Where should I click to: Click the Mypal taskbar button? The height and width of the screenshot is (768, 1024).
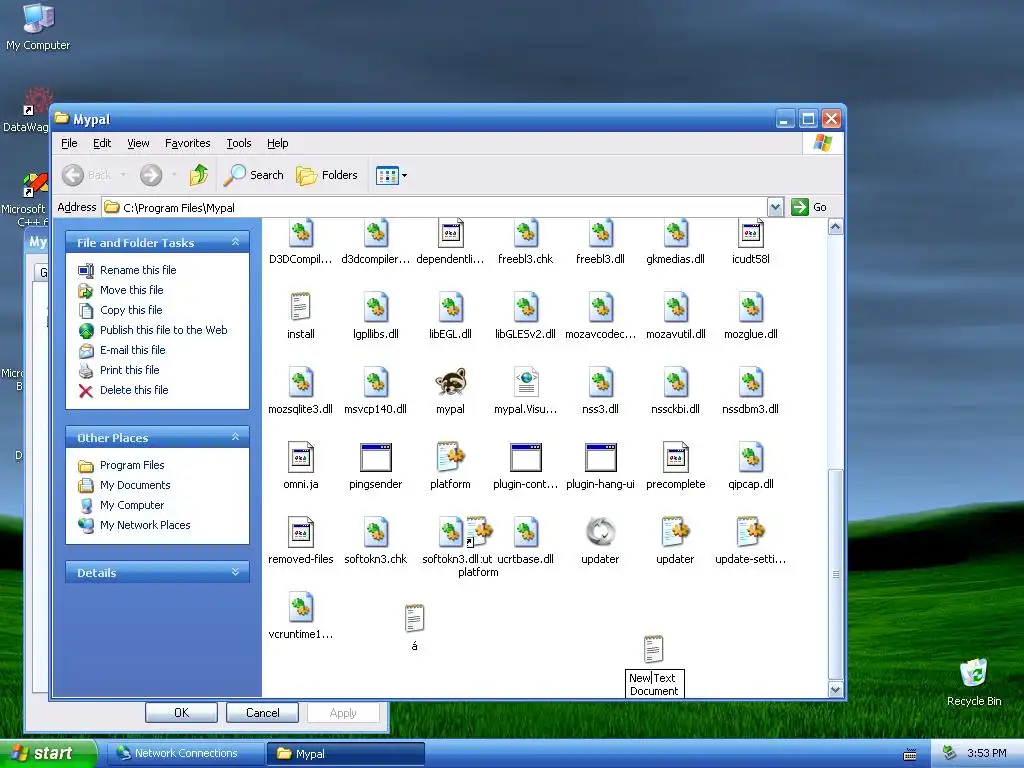click(346, 754)
